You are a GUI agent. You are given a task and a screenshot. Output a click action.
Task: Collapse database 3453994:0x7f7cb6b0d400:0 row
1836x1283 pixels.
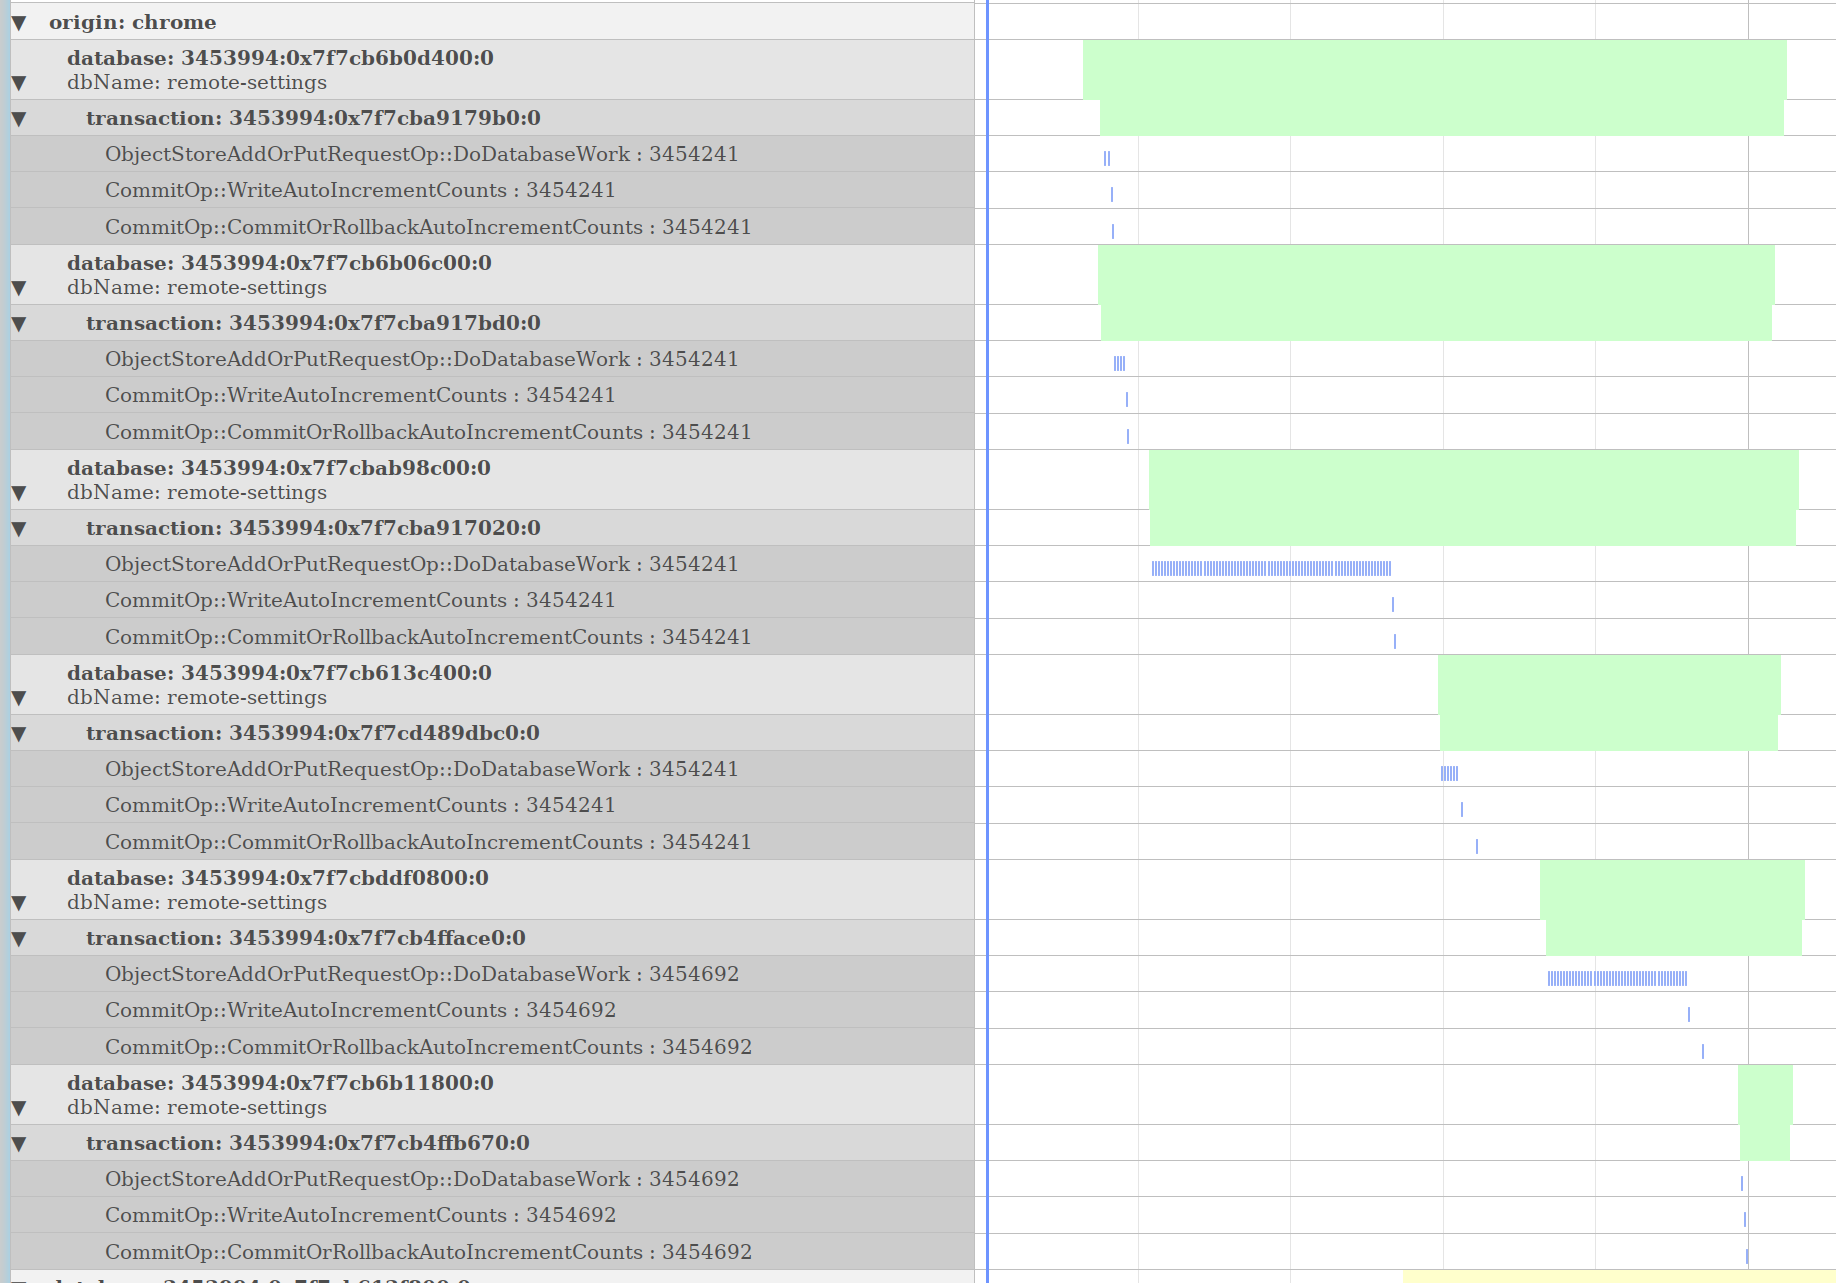tap(18, 83)
